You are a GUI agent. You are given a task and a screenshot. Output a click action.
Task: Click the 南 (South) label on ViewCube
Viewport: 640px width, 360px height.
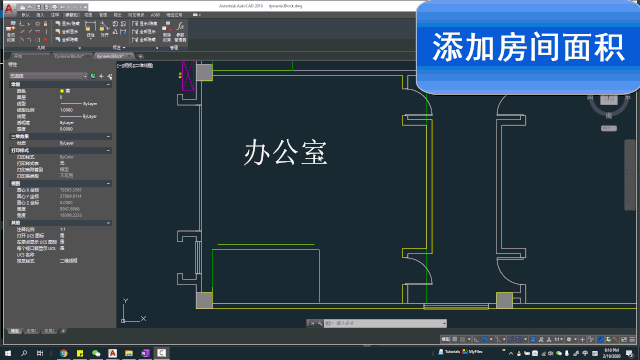point(609,116)
